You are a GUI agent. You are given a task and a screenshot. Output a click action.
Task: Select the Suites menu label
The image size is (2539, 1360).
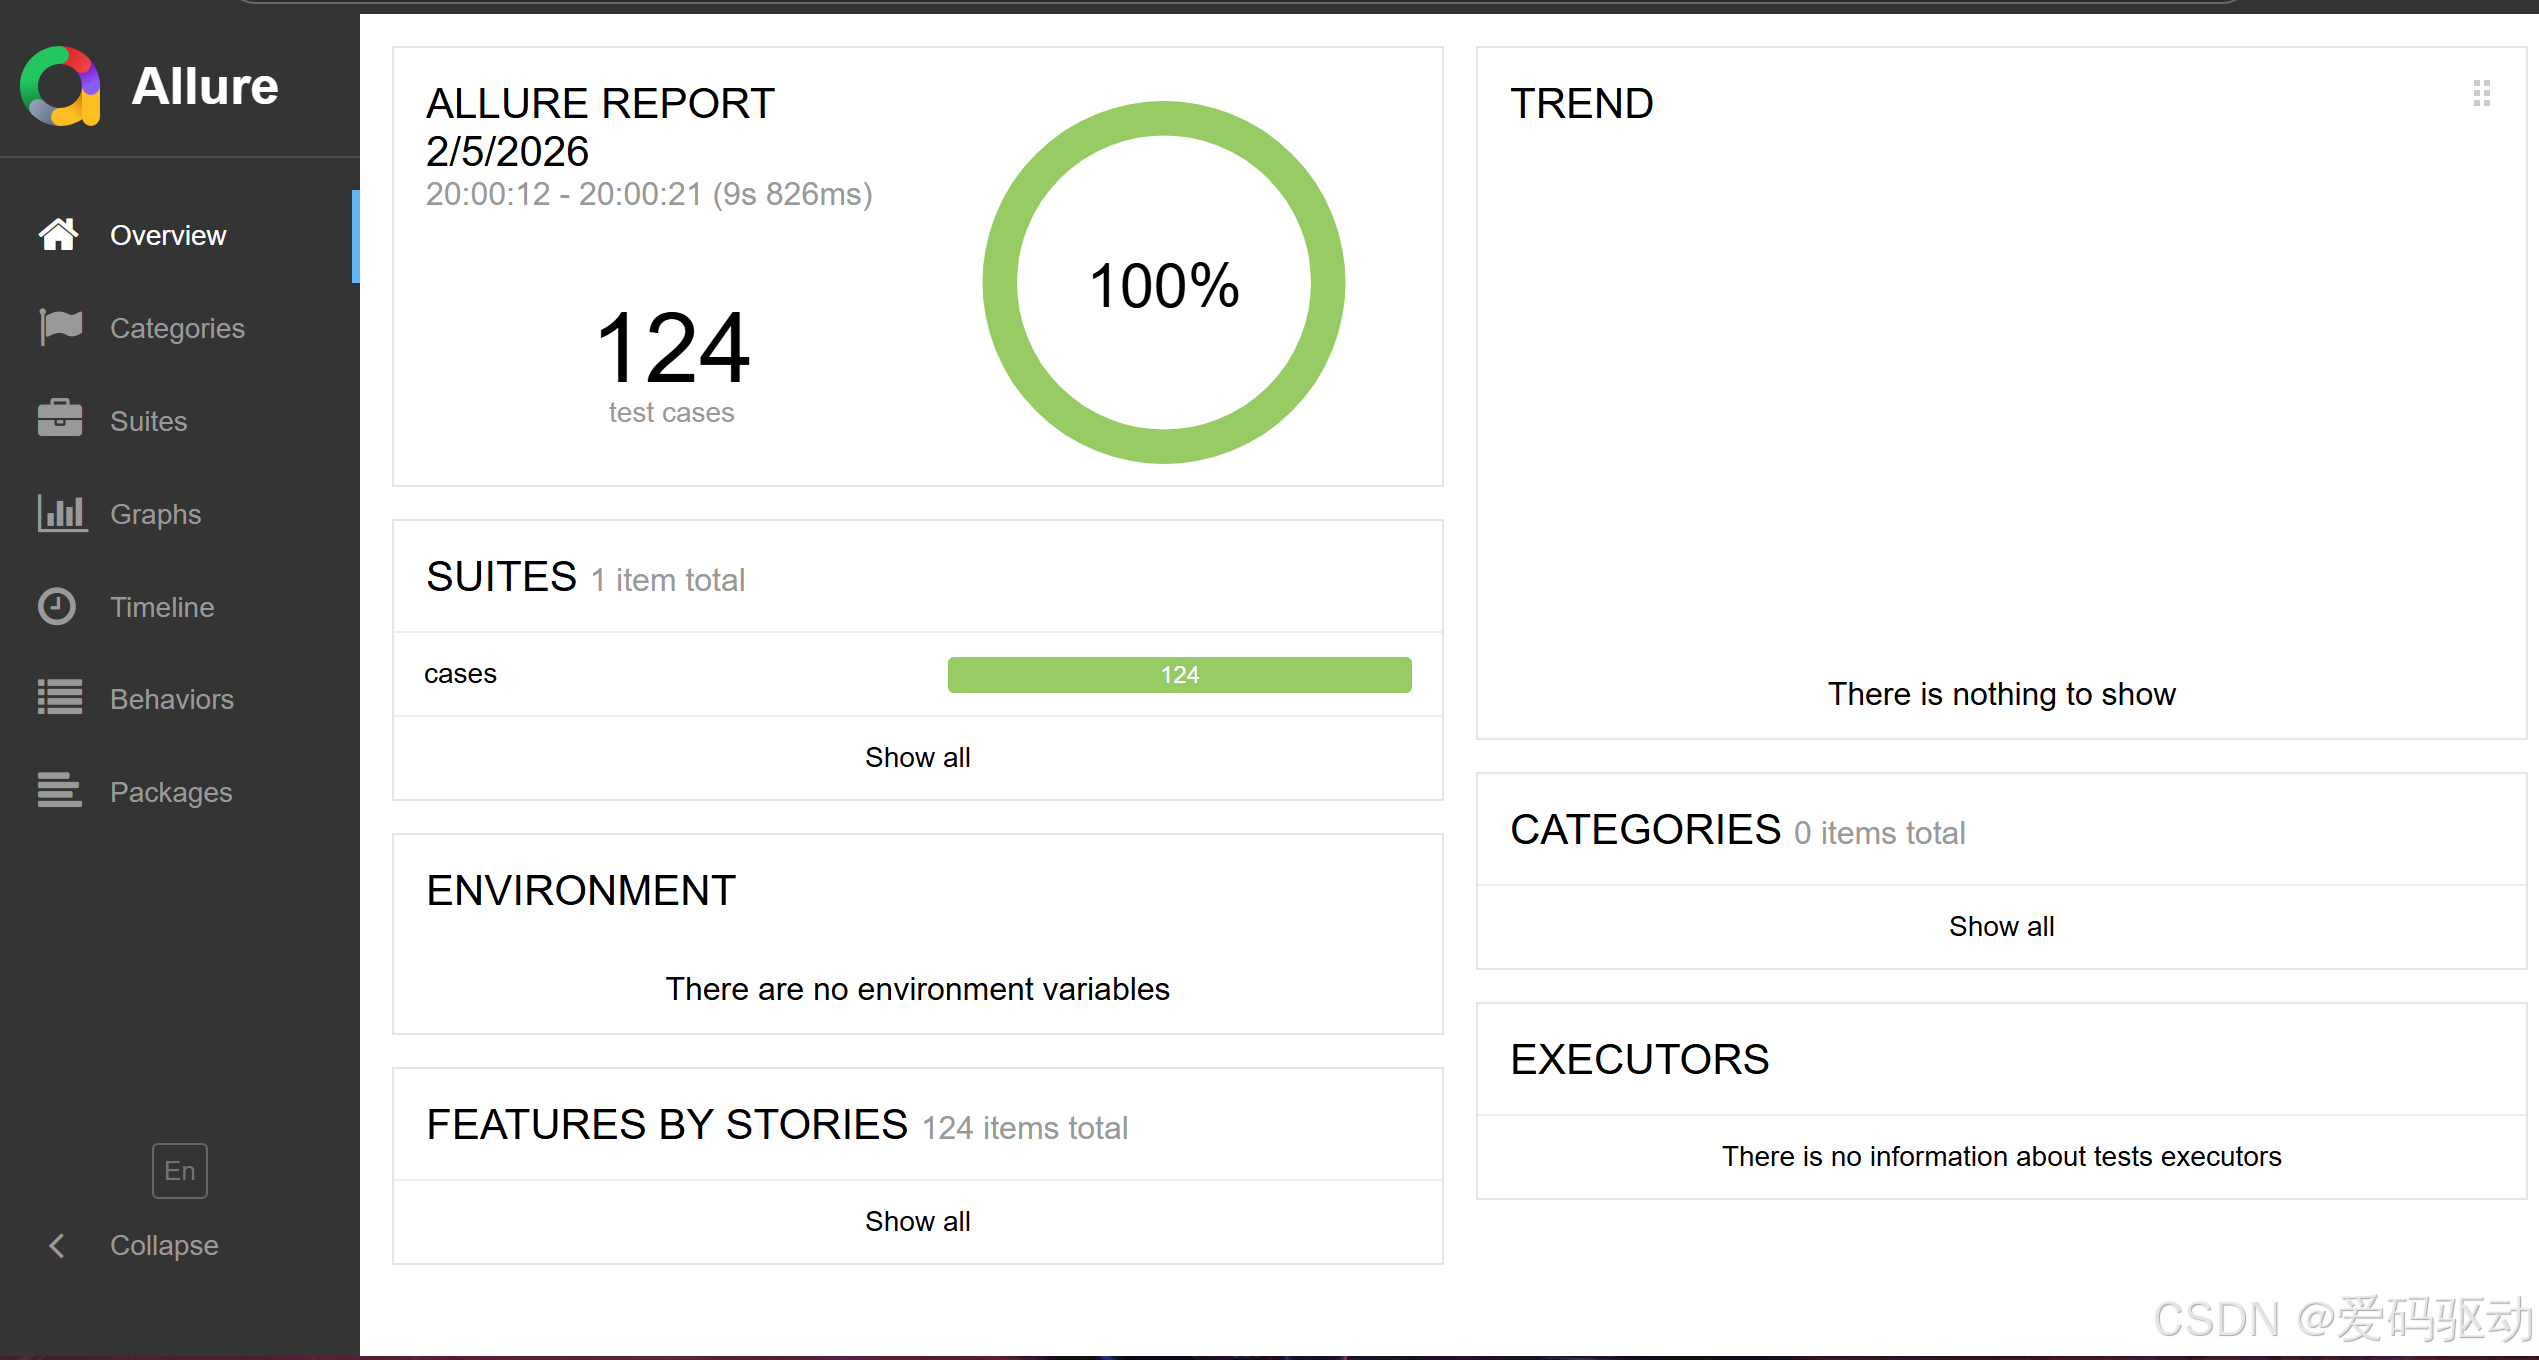[148, 421]
